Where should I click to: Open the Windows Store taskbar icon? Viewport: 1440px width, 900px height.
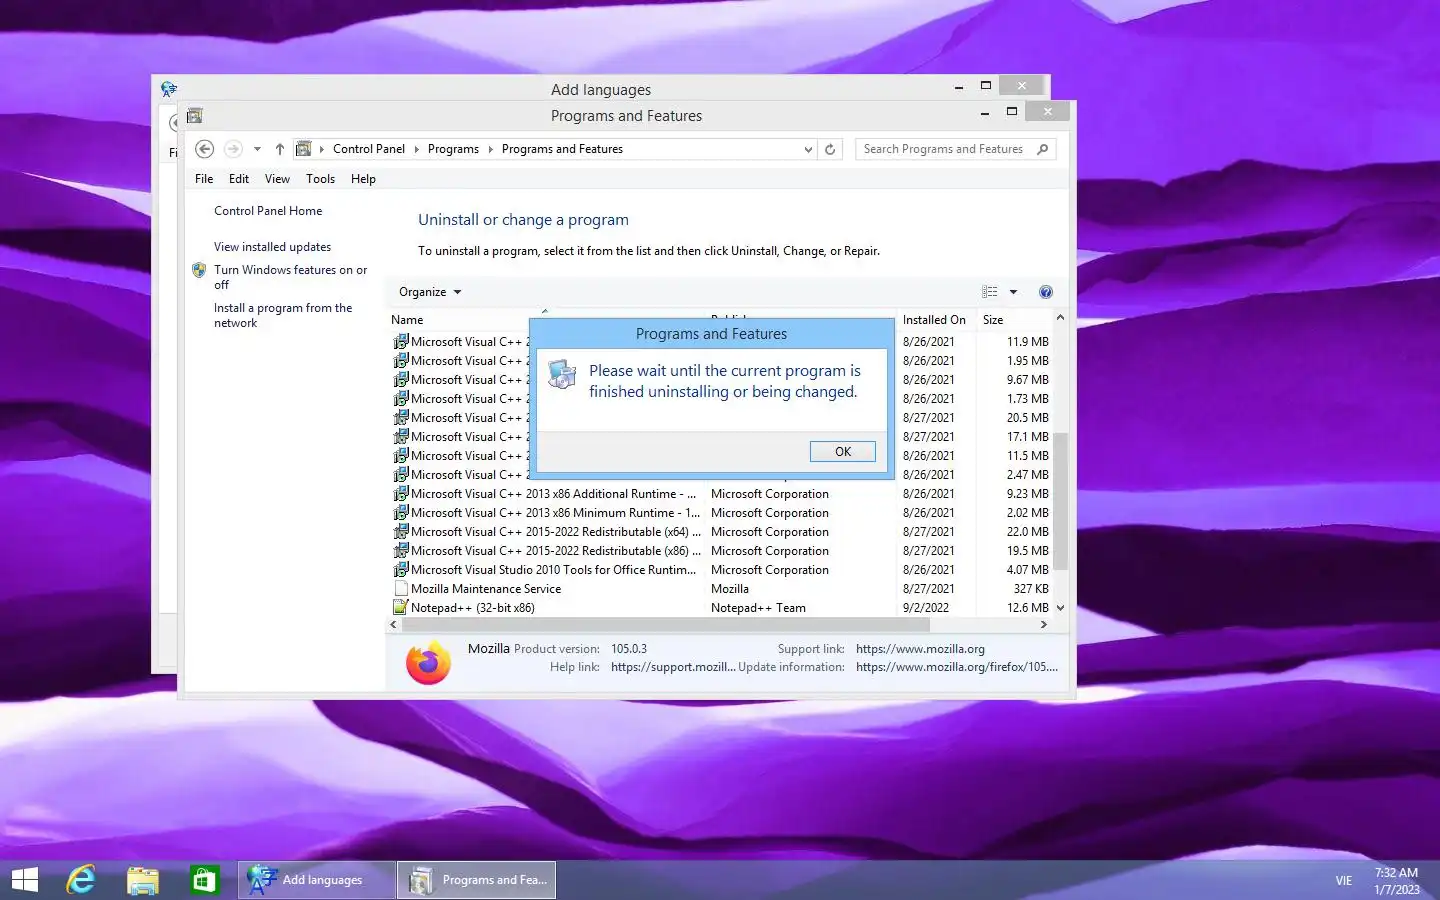pos(204,880)
